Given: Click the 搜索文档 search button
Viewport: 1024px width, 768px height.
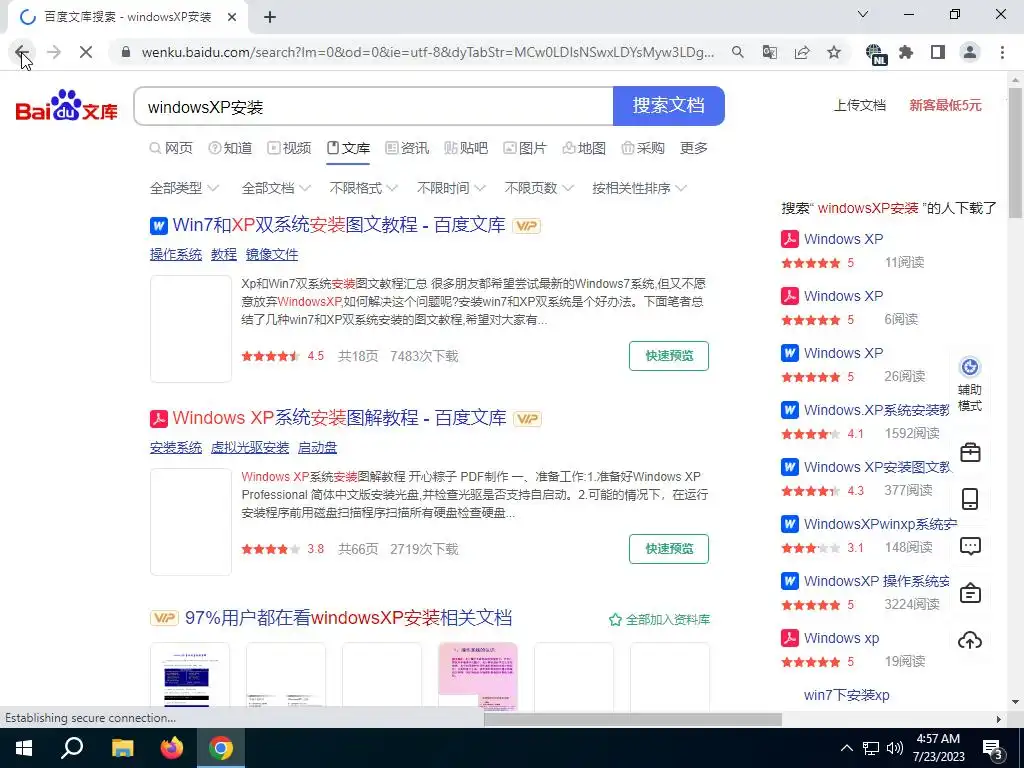Looking at the screenshot, I should (669, 106).
